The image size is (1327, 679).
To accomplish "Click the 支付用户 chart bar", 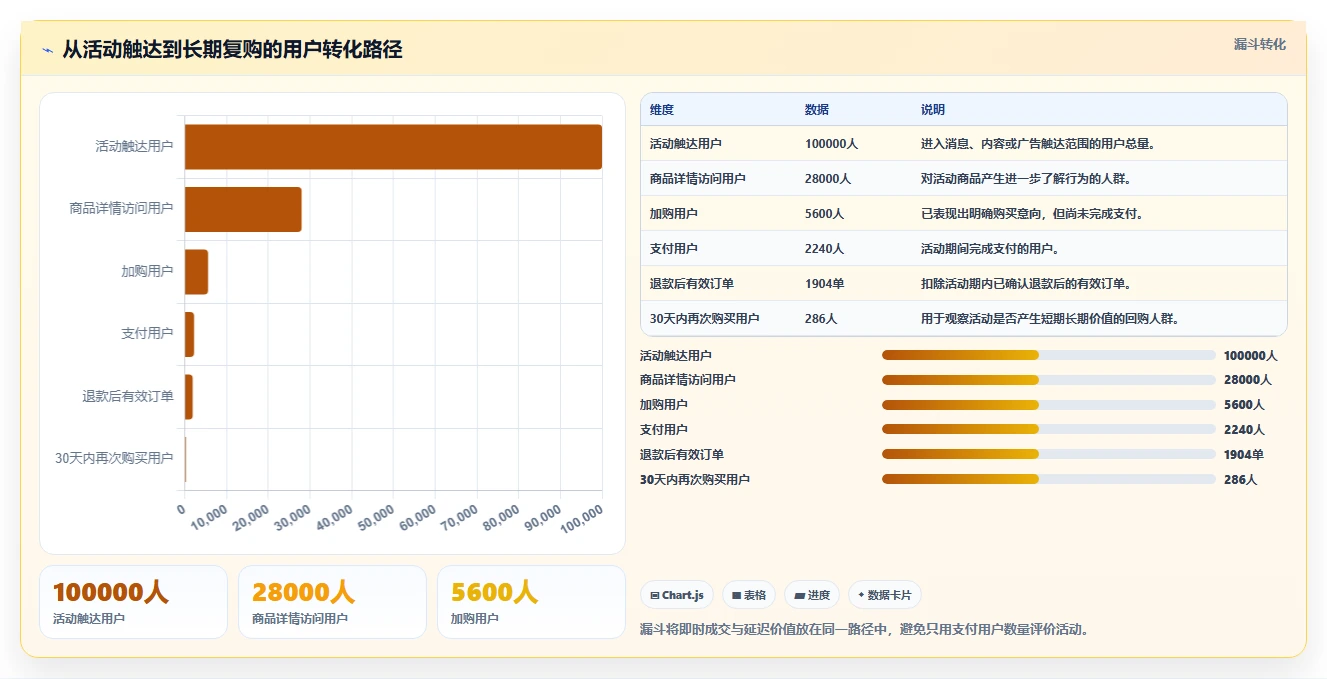I will (189, 334).
